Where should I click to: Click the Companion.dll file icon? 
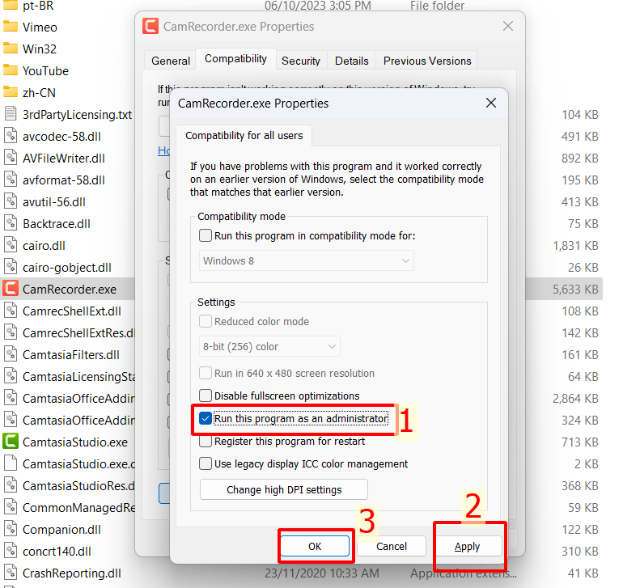pyautogui.click(x=10, y=529)
